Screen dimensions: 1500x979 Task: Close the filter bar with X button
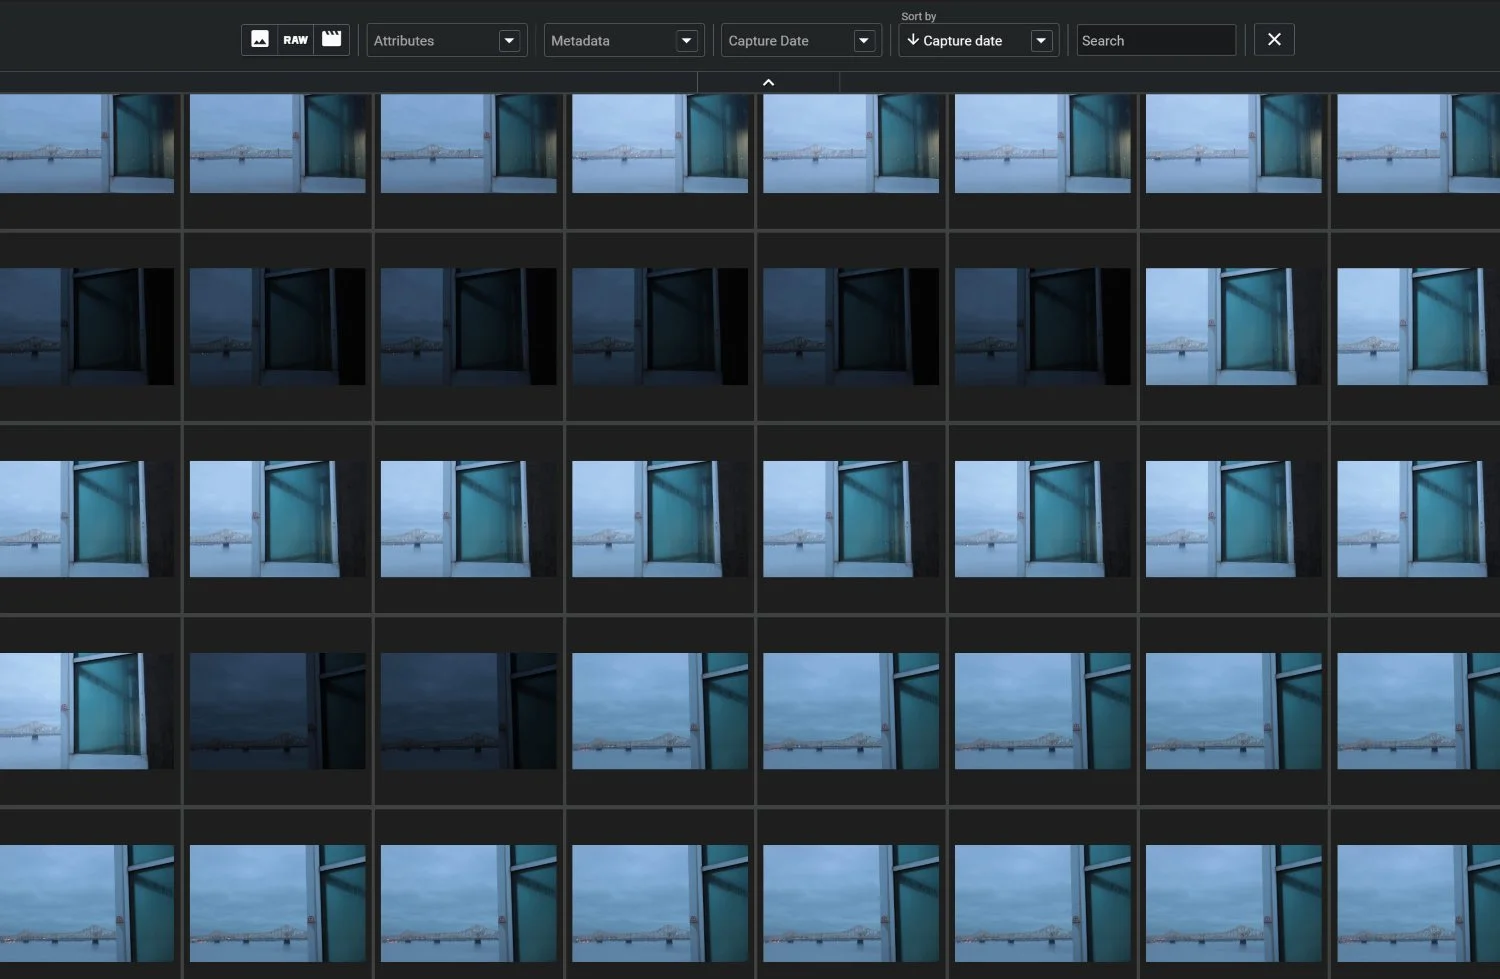point(1274,39)
